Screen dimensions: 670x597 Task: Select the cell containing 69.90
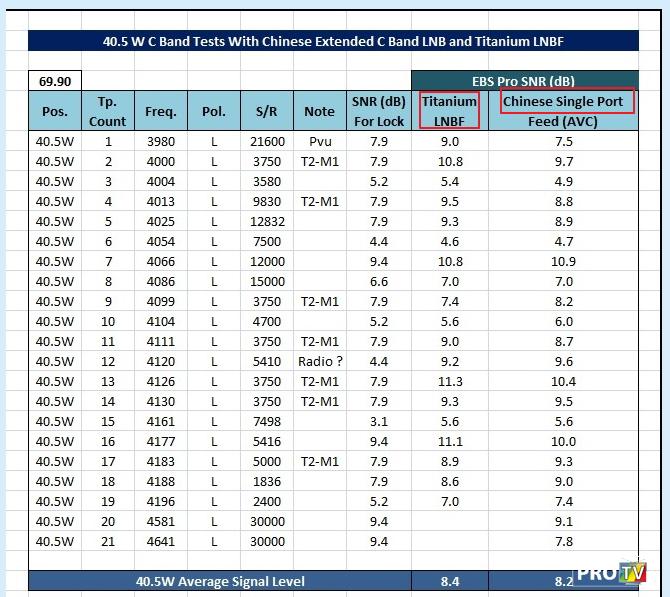(56, 80)
